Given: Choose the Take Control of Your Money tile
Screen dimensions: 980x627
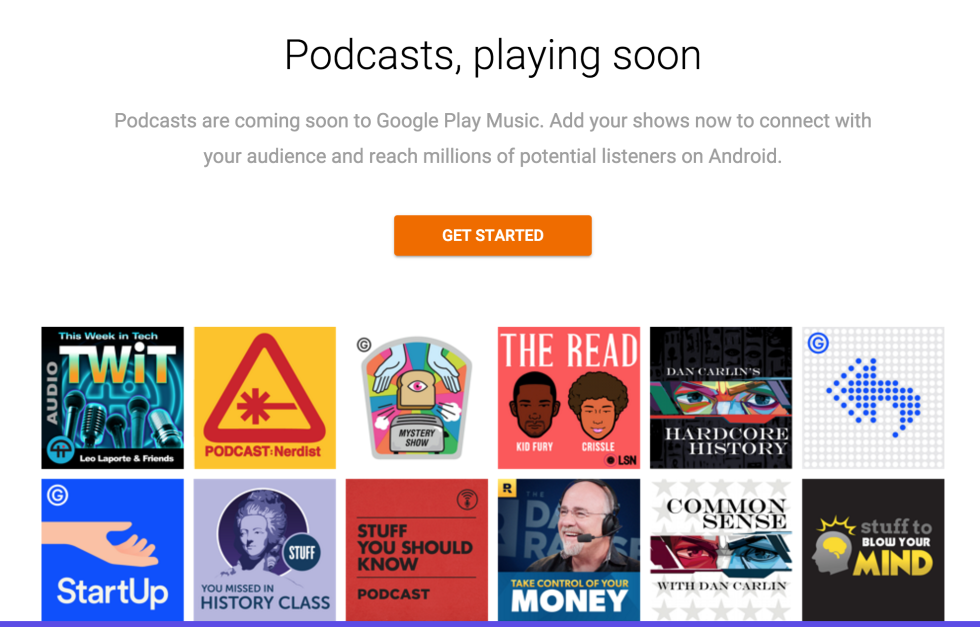Looking at the screenshot, I should tap(569, 550).
